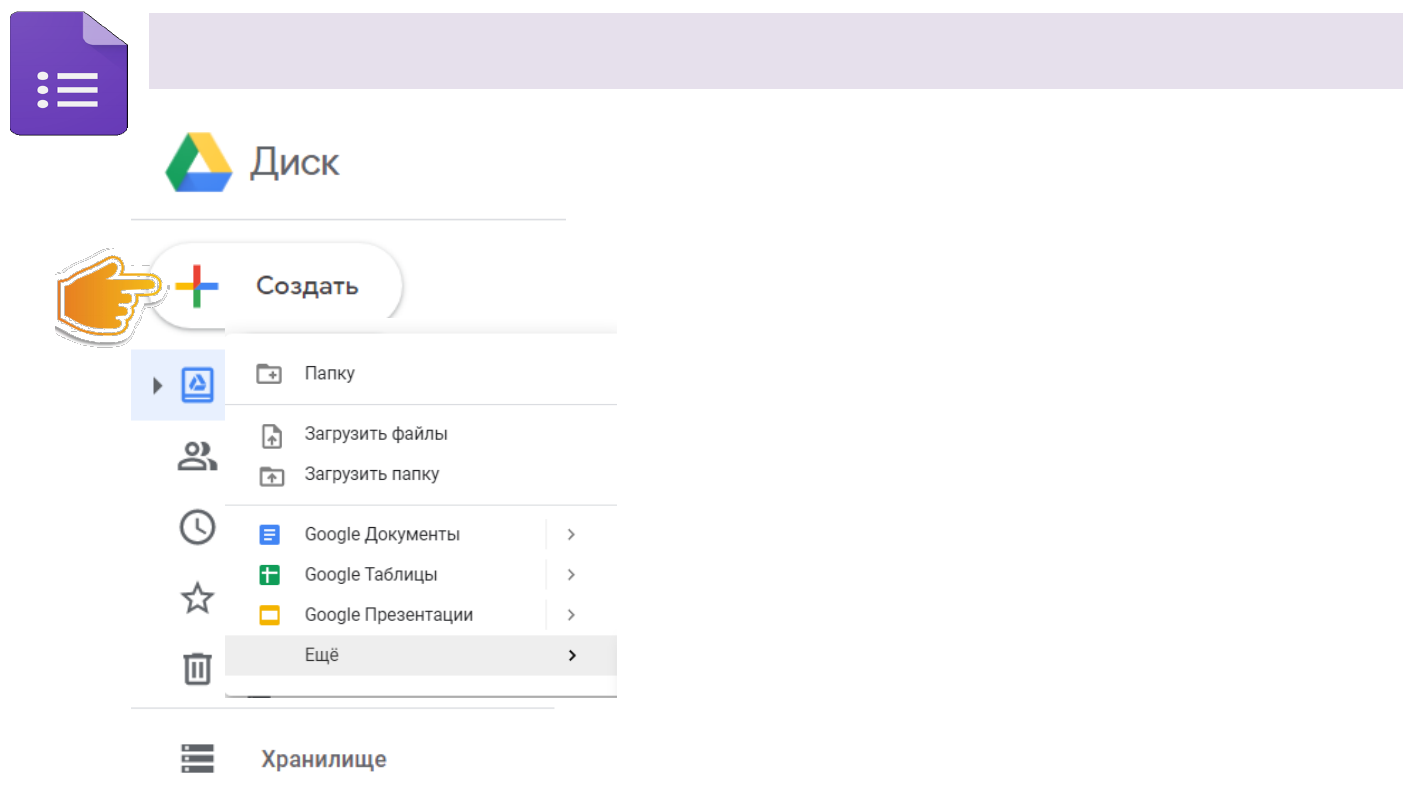Open Recent clock icon

pyautogui.click(x=197, y=527)
